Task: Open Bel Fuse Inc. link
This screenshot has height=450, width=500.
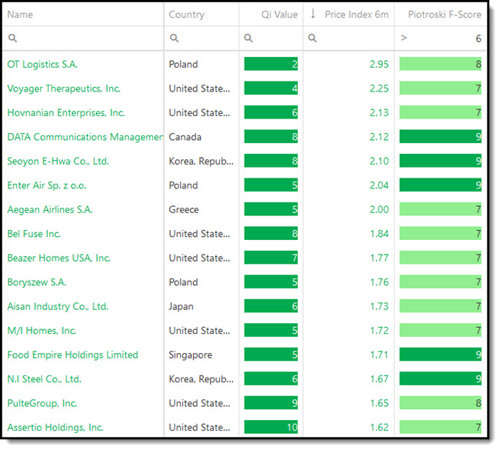Action: pyautogui.click(x=34, y=234)
